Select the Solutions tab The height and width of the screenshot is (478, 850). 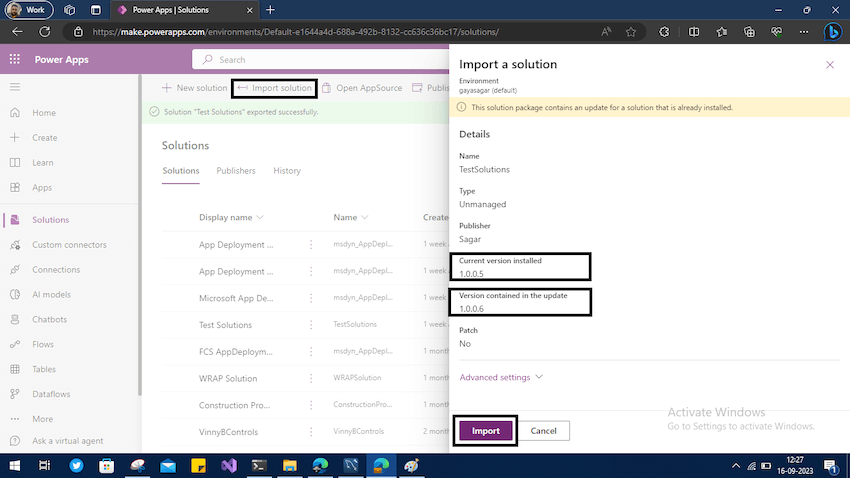click(181, 171)
